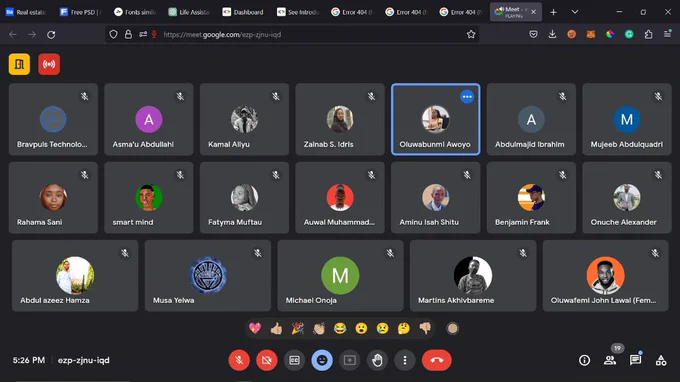Unmute the microphone in call controls
This screenshot has width=680, height=382.
pos(239,360)
